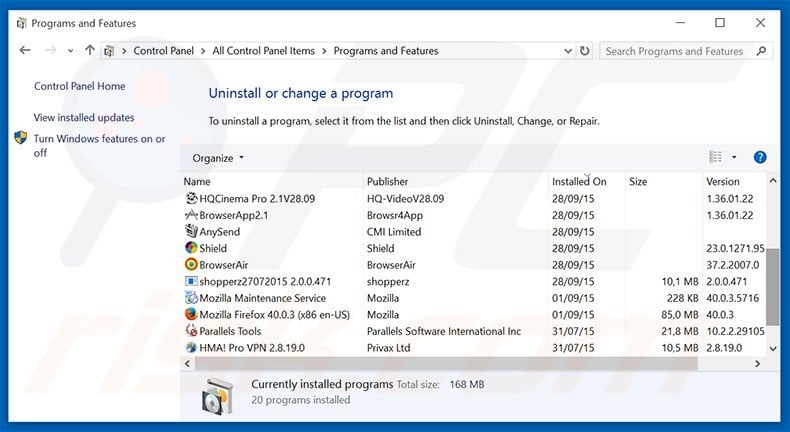The image size is (790, 432).
Task: Expand chevron after Control Panel breadcrumb
Action: 203,51
